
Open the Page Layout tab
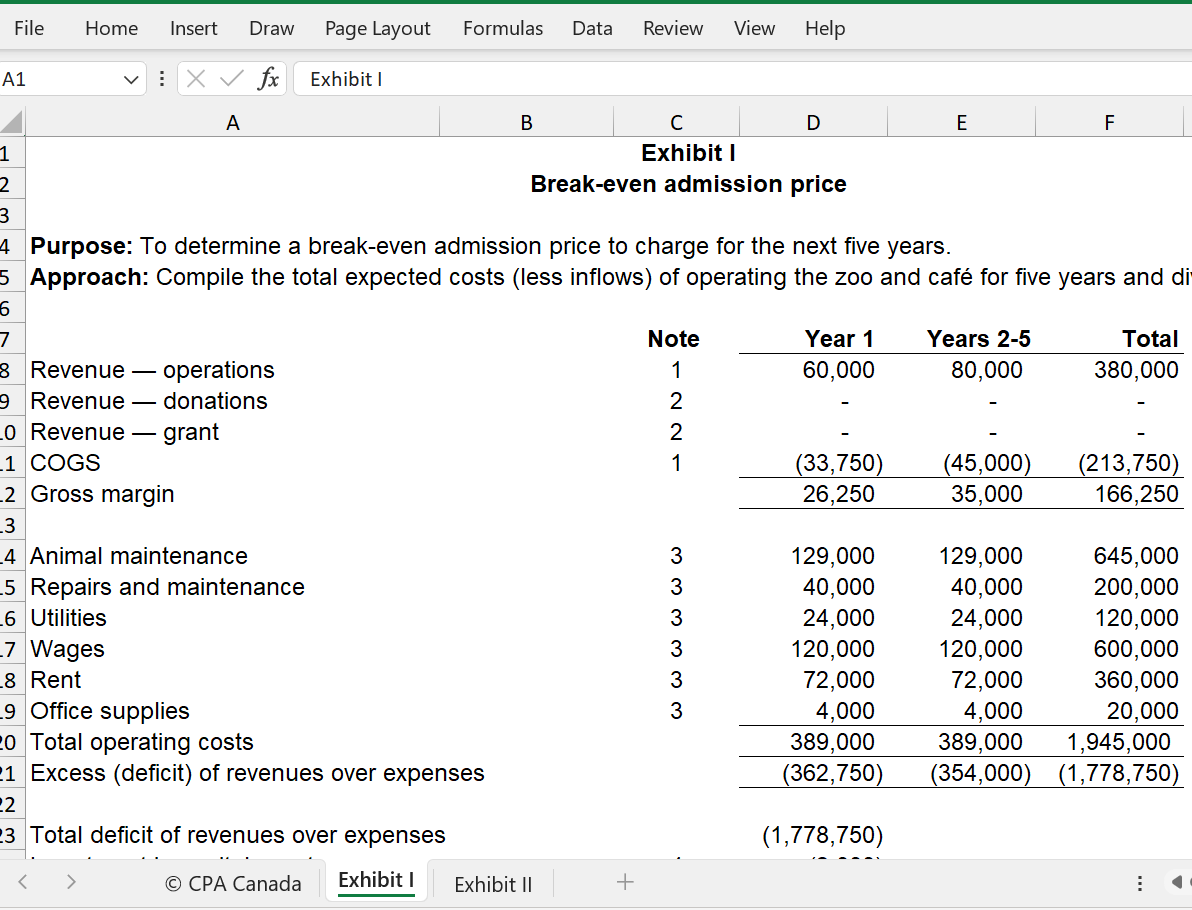tap(377, 28)
